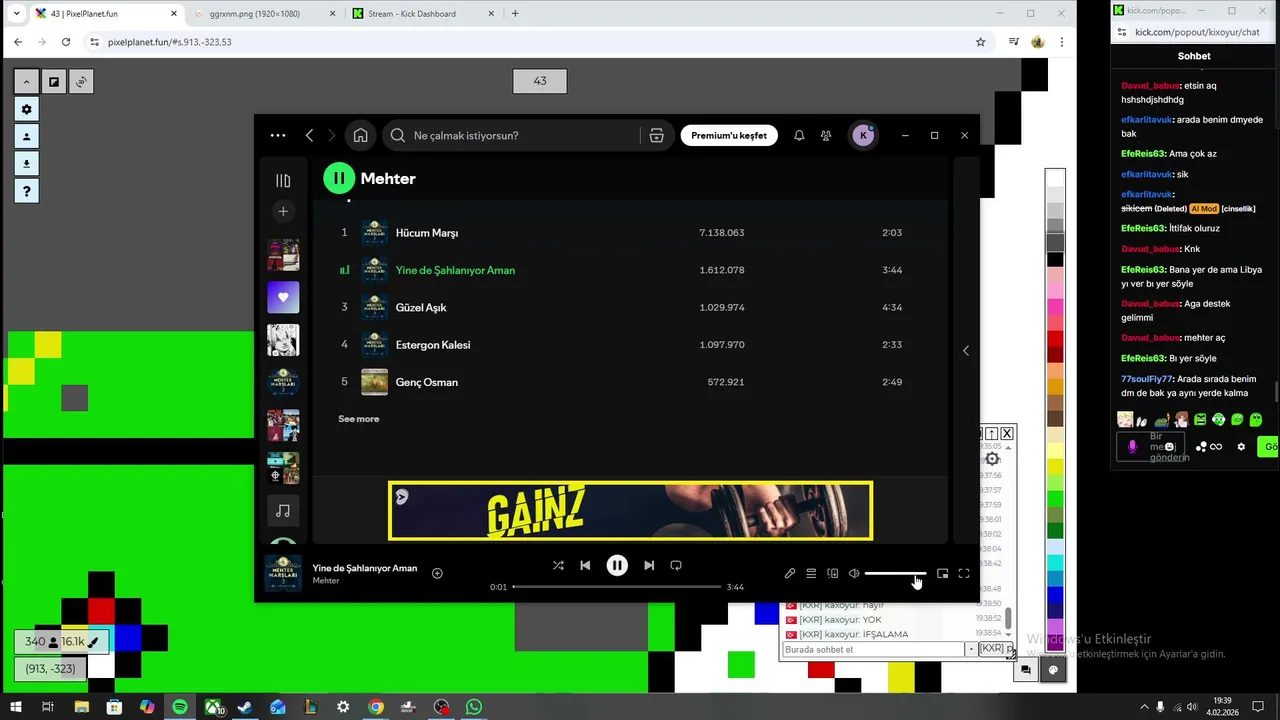Skip to the next track
Image resolution: width=1280 pixels, height=720 pixels.
pos(649,565)
